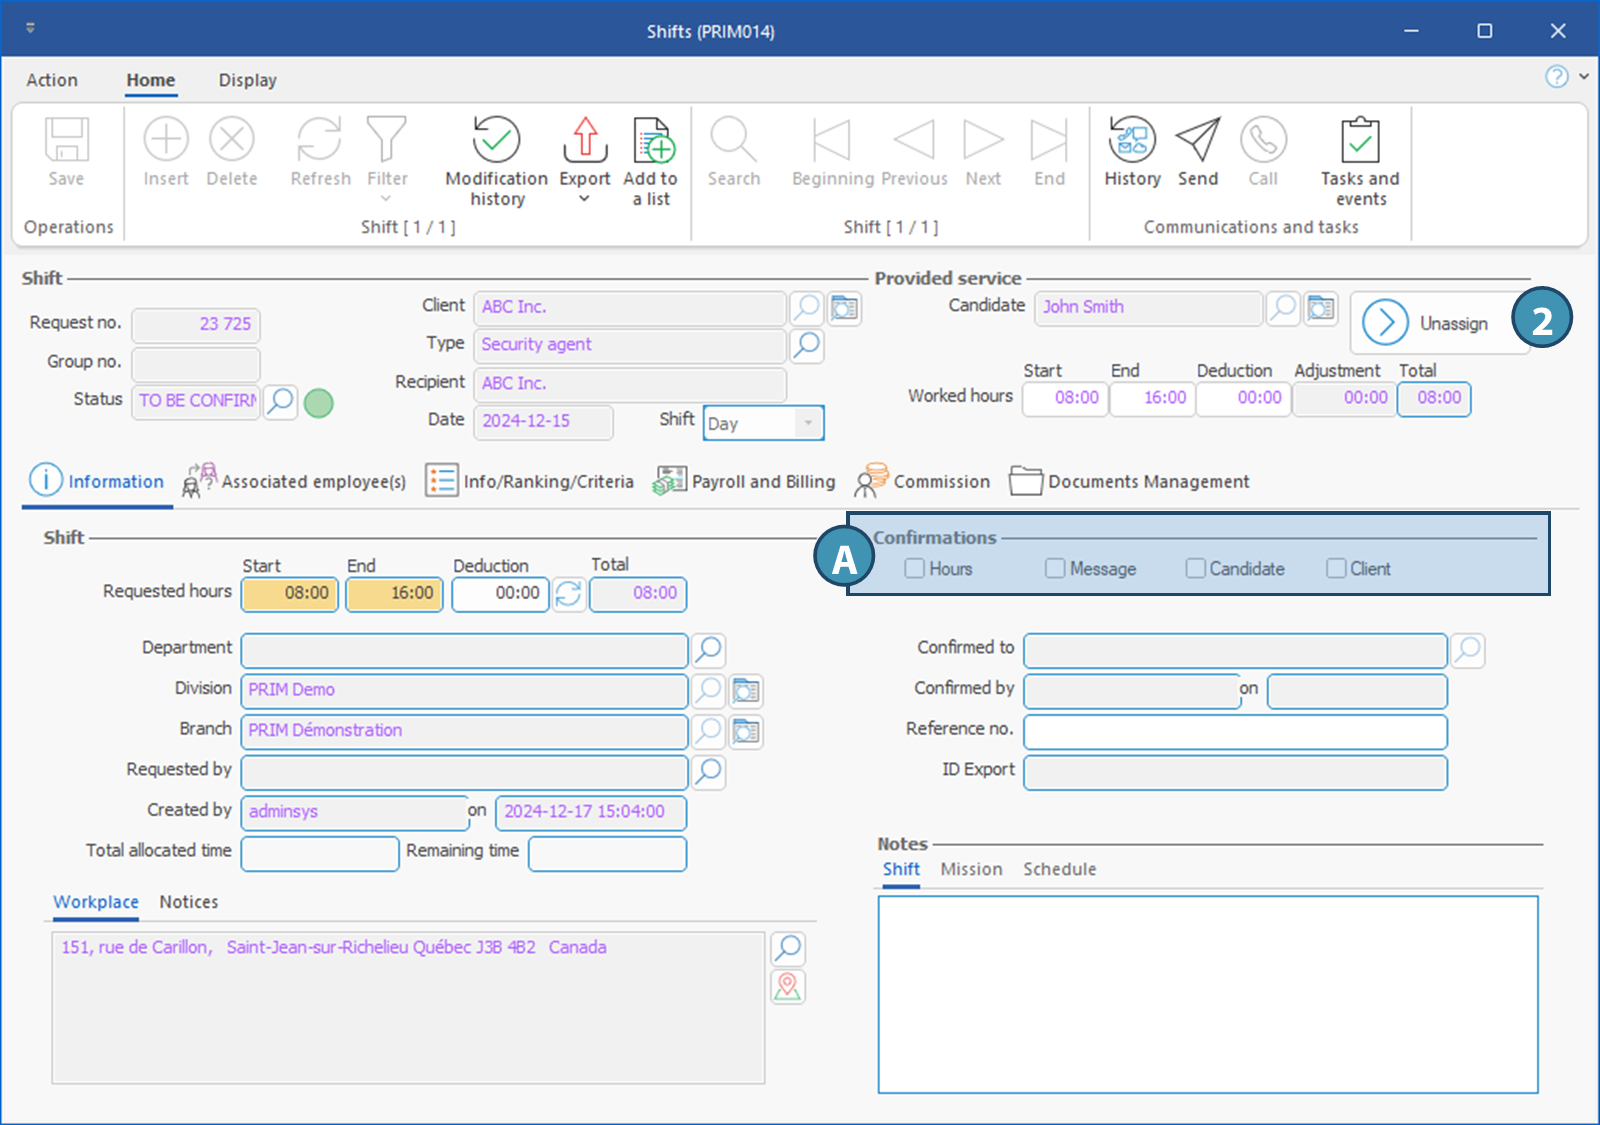The height and width of the screenshot is (1125, 1600).
Task: Tick the Candidate confirmation checkbox
Action: pyautogui.click(x=1195, y=569)
